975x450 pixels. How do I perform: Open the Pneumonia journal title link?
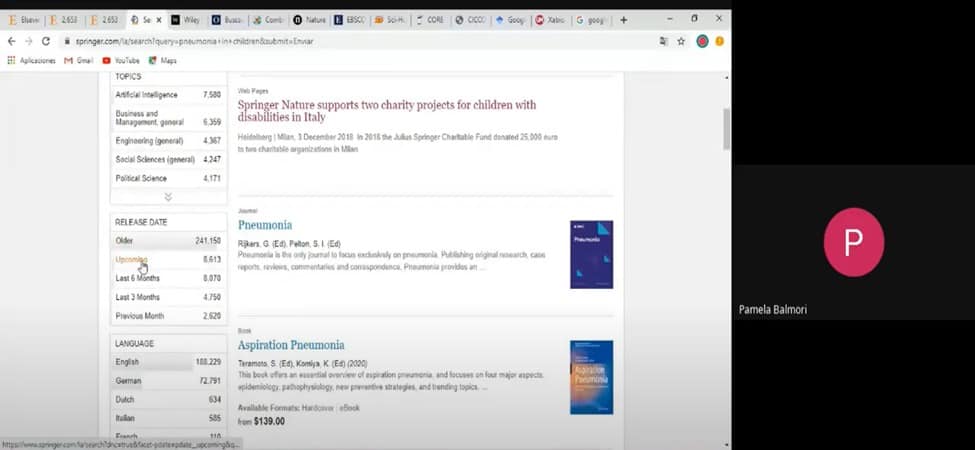[x=265, y=225]
